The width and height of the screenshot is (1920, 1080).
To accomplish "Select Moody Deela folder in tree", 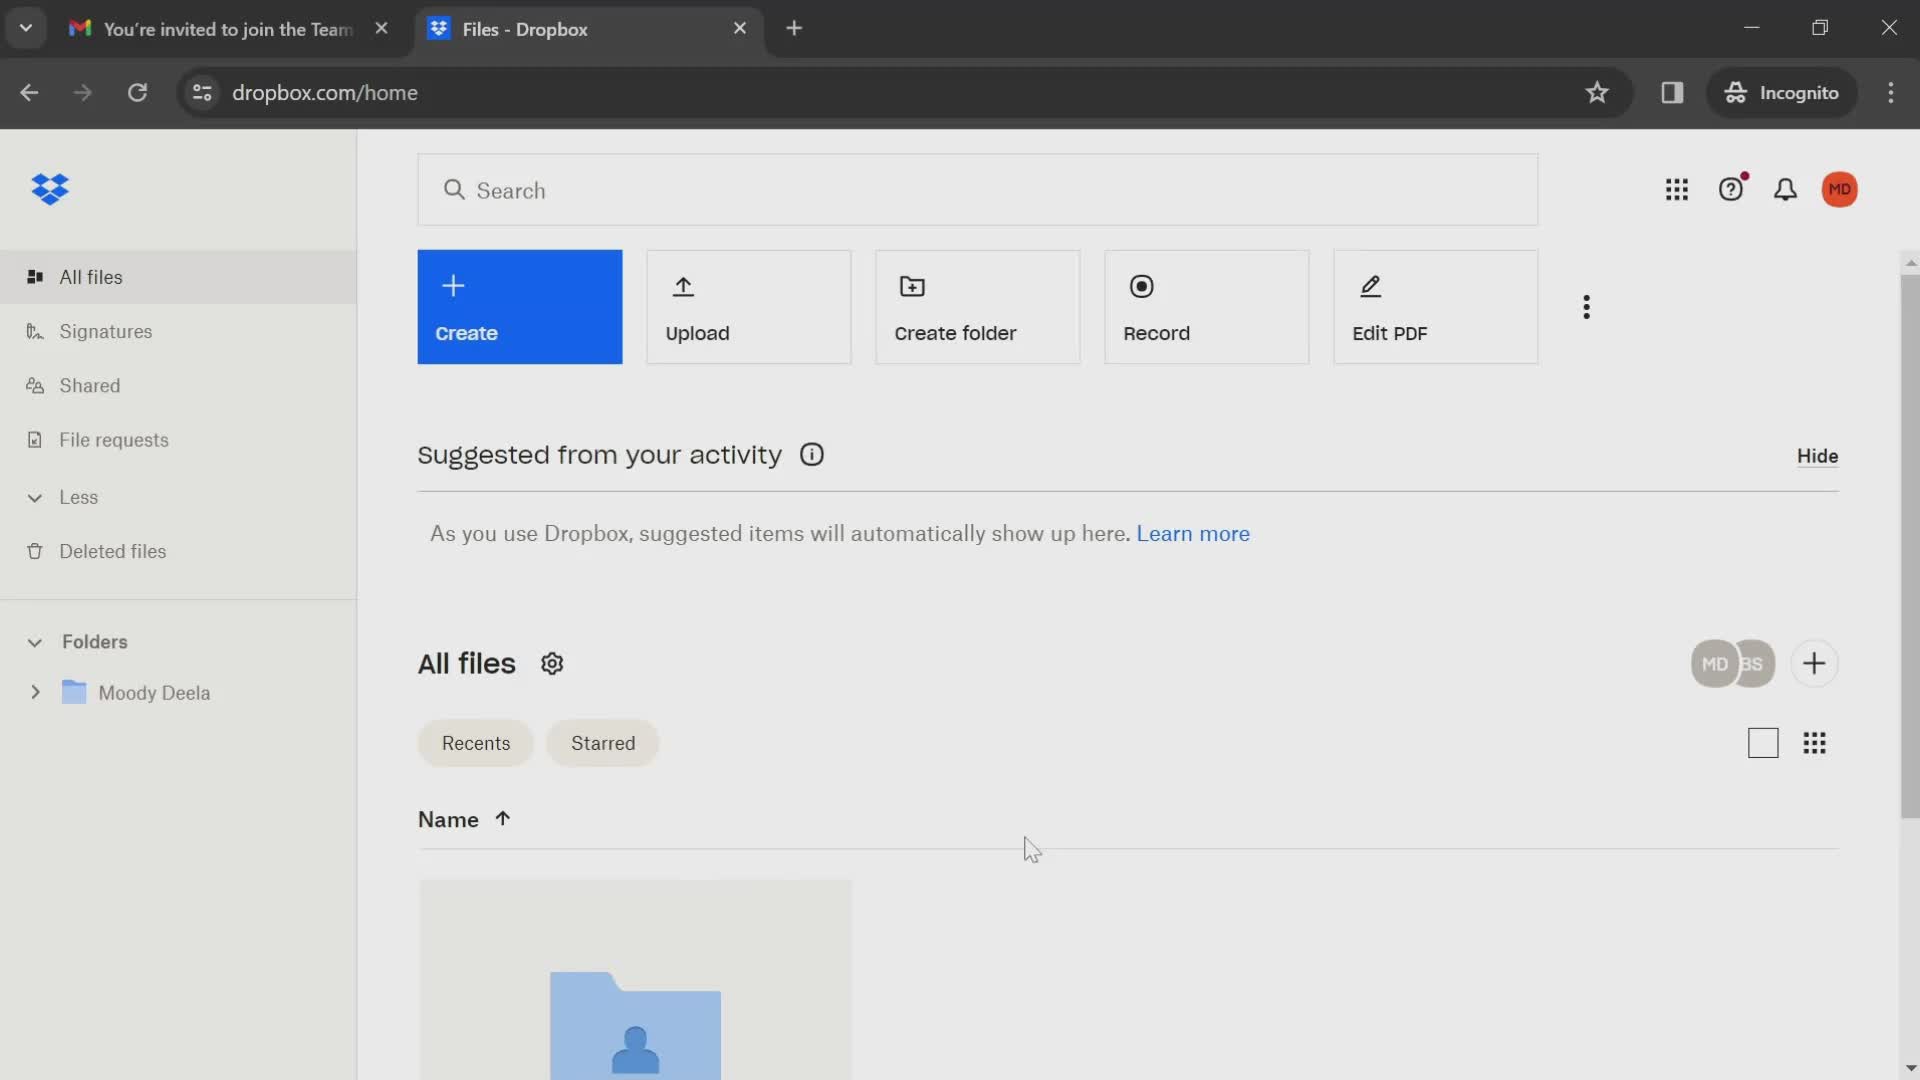I will (154, 693).
